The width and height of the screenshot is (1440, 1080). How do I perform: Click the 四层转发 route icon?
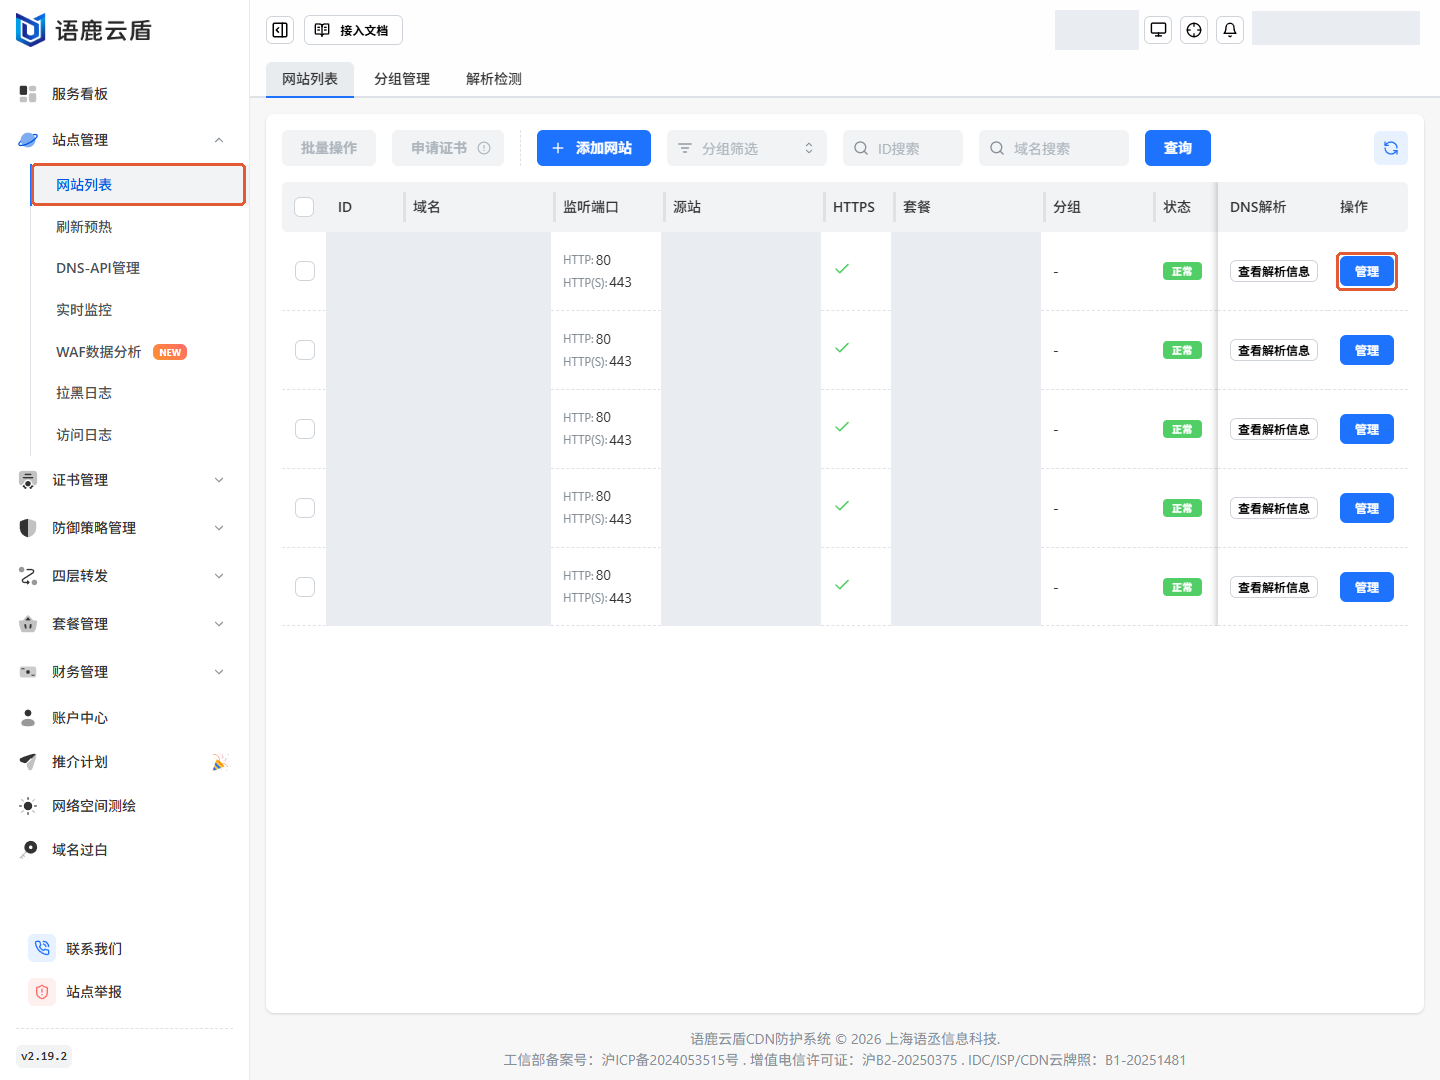click(x=28, y=576)
